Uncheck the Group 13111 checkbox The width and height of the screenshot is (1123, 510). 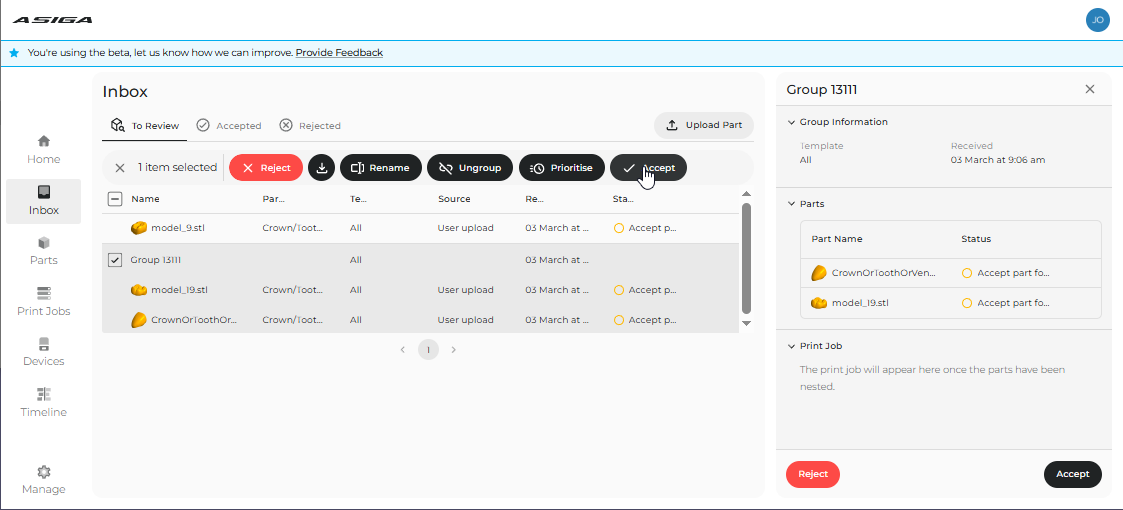(115, 259)
